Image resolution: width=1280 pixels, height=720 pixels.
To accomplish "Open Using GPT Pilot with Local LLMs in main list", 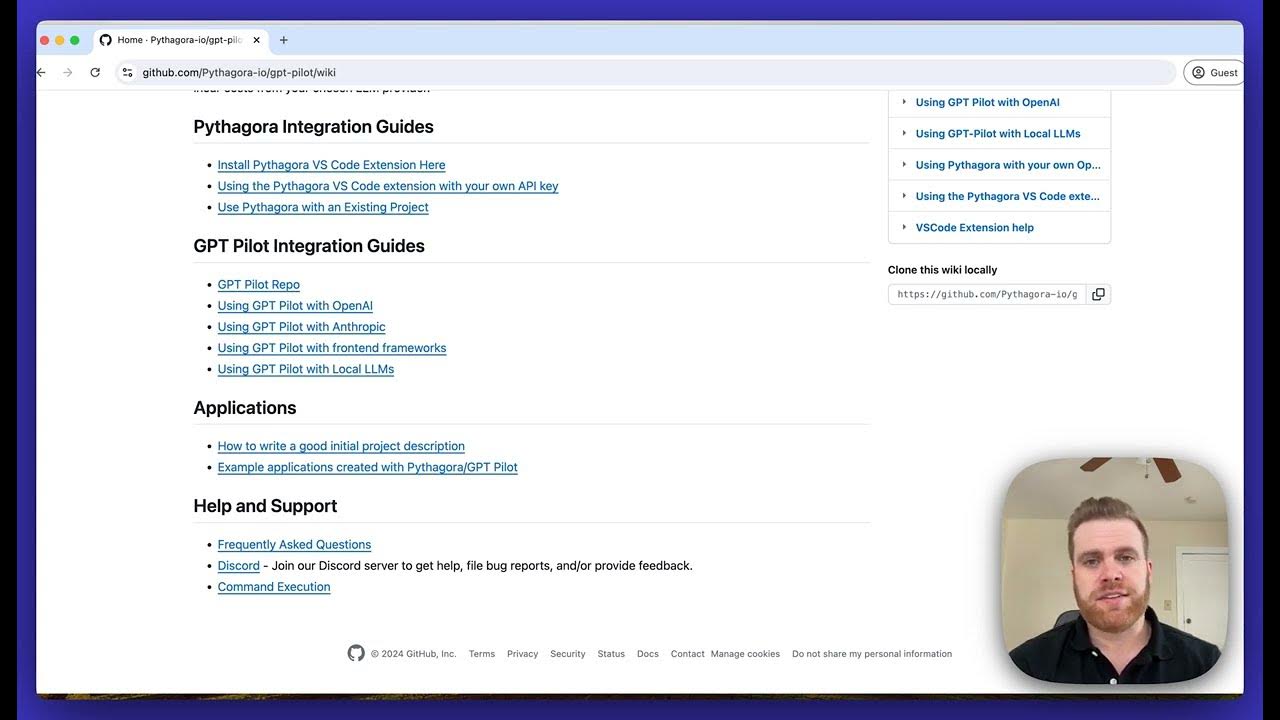I will (306, 369).
